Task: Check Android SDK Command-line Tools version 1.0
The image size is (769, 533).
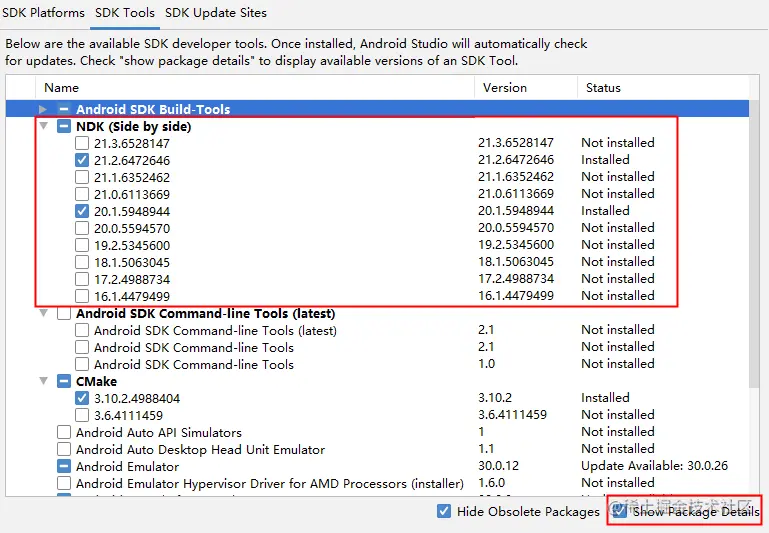Action: click(x=82, y=364)
